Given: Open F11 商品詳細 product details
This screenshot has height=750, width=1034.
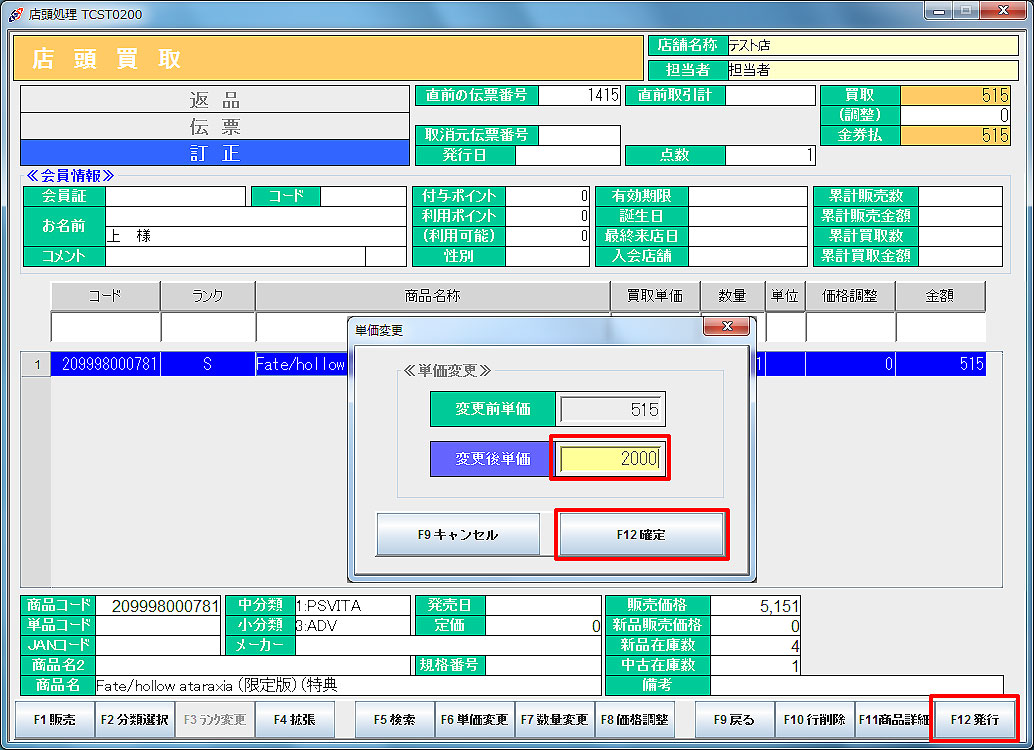Looking at the screenshot, I should 893,719.
